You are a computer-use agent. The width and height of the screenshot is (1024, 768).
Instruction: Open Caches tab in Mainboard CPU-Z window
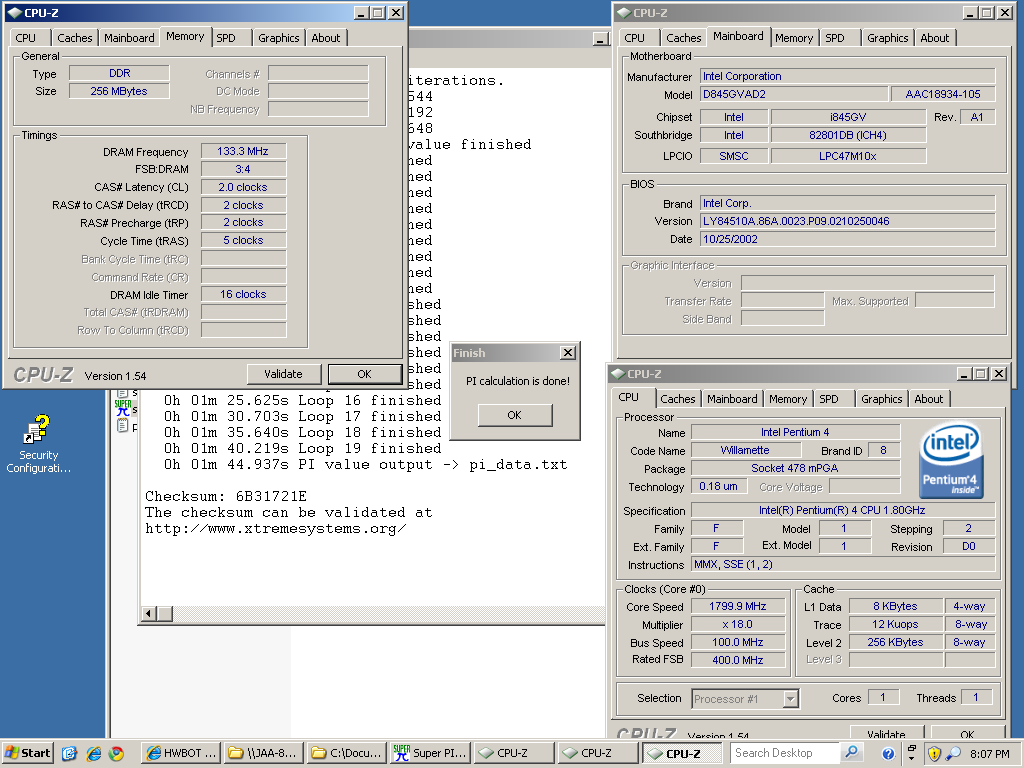684,38
